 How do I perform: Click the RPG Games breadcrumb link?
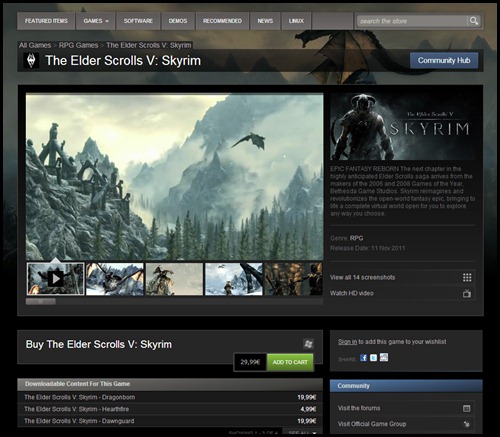click(x=79, y=45)
